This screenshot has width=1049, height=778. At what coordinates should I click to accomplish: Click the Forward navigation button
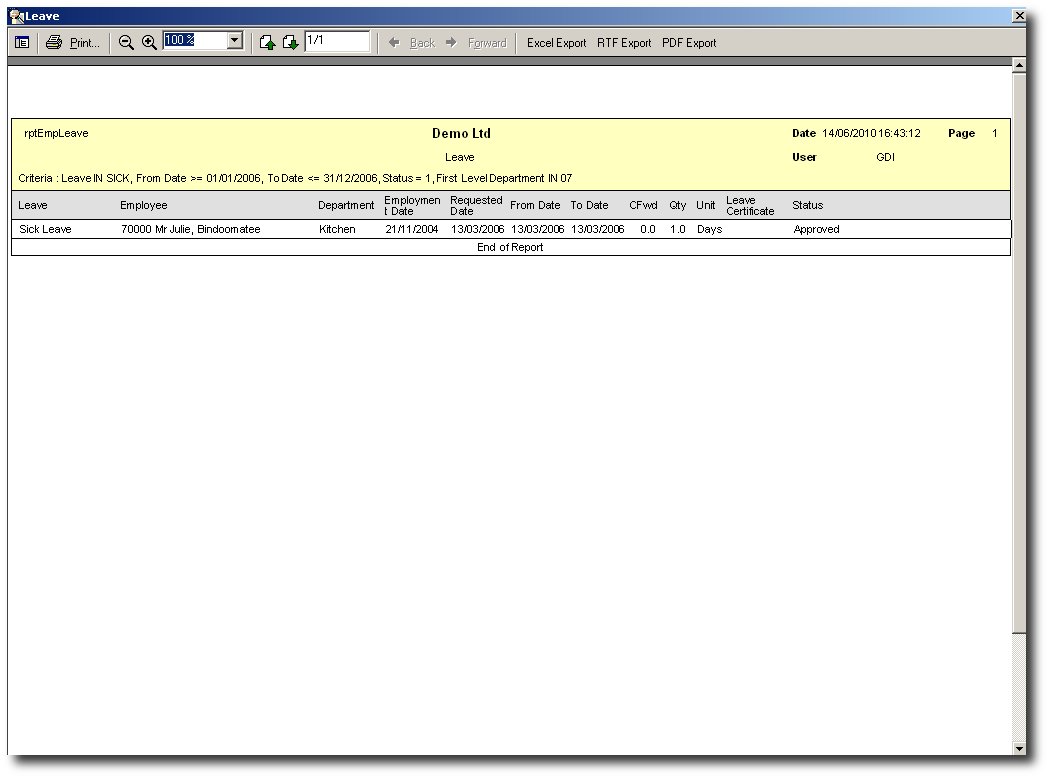click(x=476, y=43)
